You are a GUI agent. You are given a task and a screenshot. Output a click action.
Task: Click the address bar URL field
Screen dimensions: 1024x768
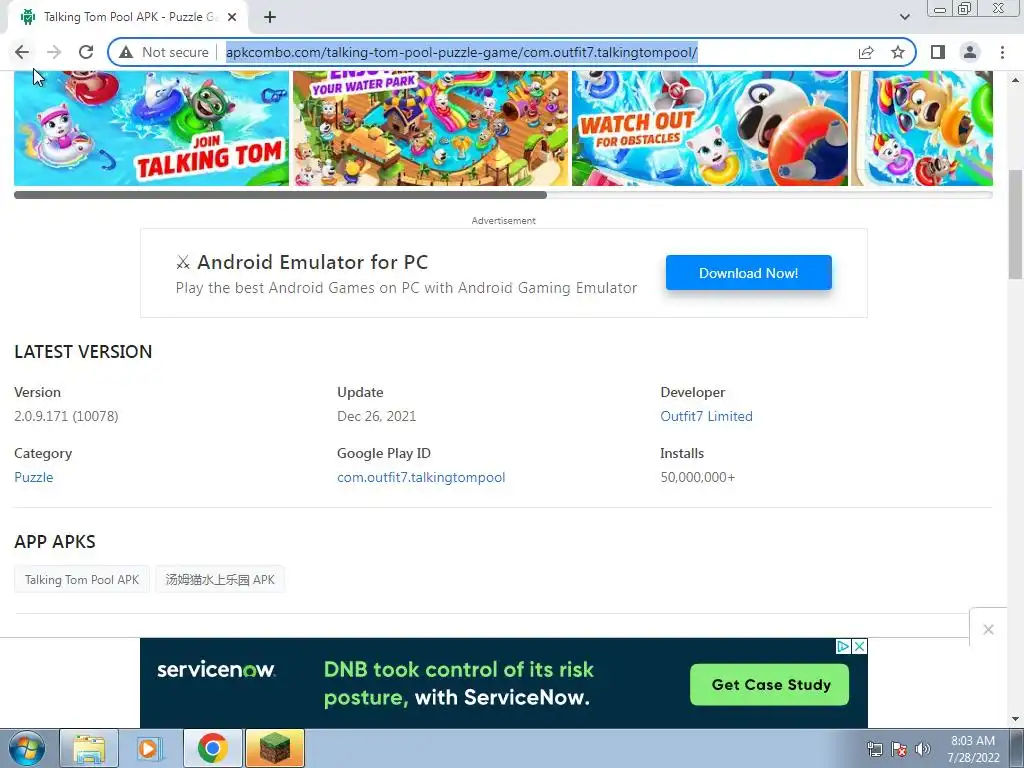tap(461, 52)
